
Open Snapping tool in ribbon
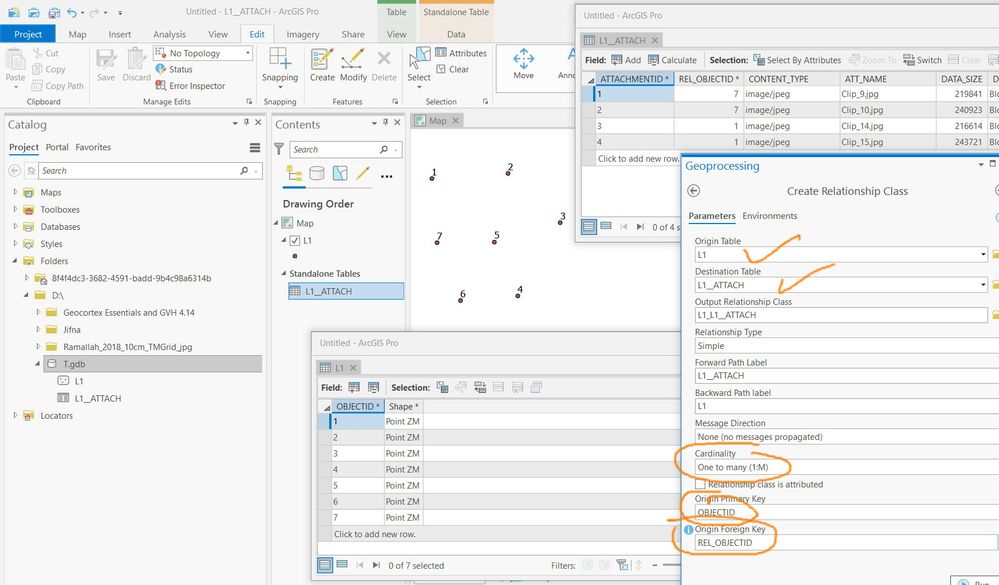[280, 66]
